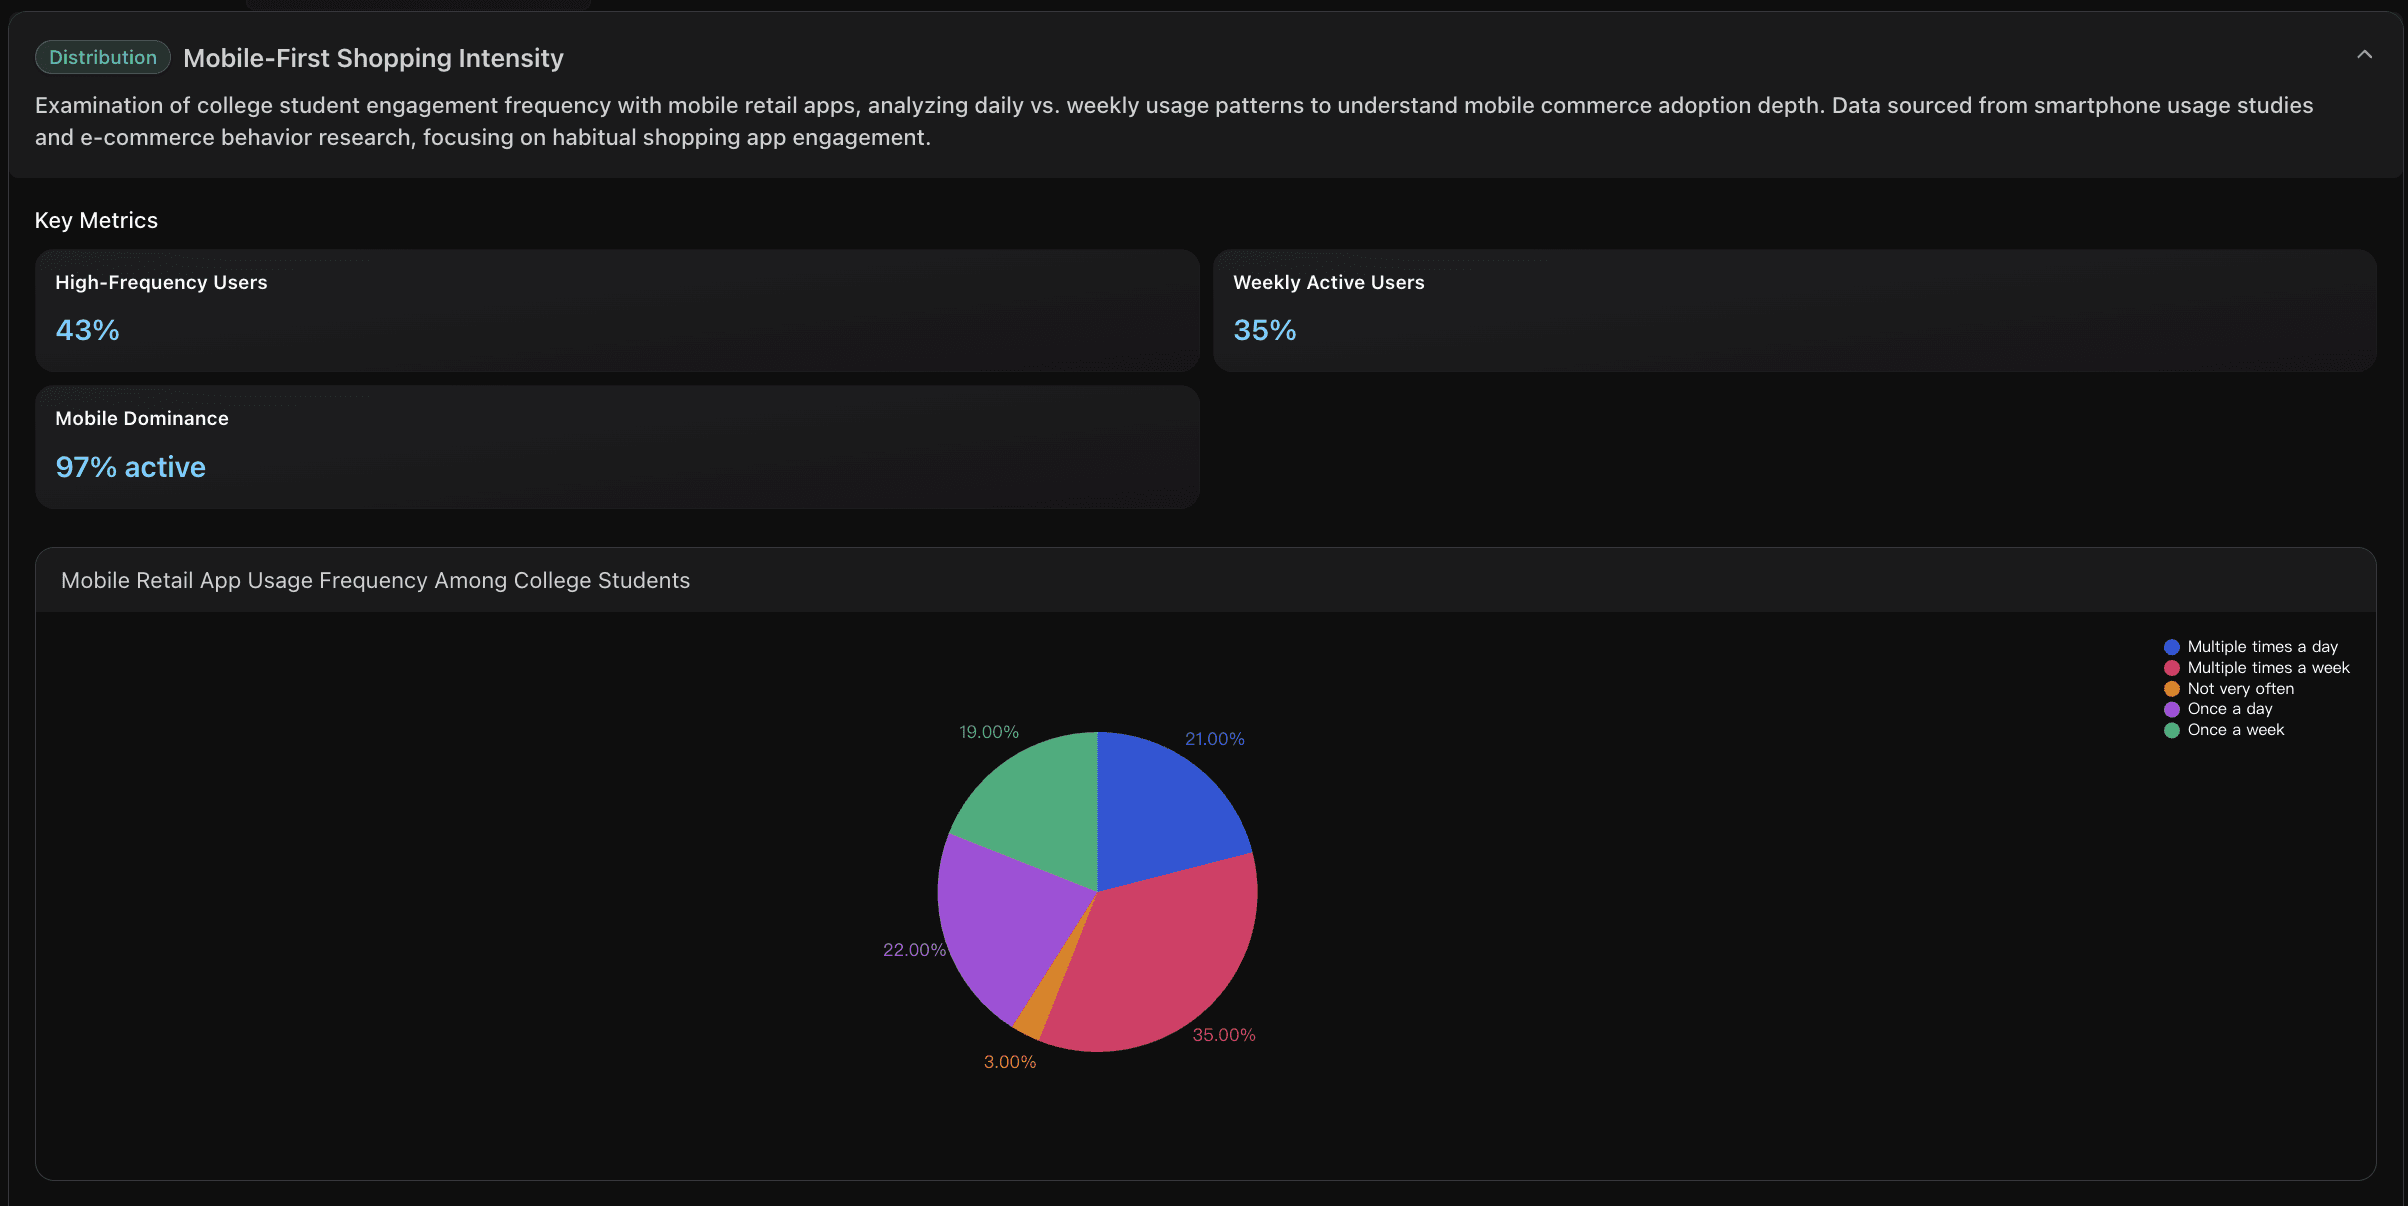This screenshot has height=1206, width=2408.
Task: Collapse the Mobile-First Shopping Intensity section
Action: (2364, 55)
